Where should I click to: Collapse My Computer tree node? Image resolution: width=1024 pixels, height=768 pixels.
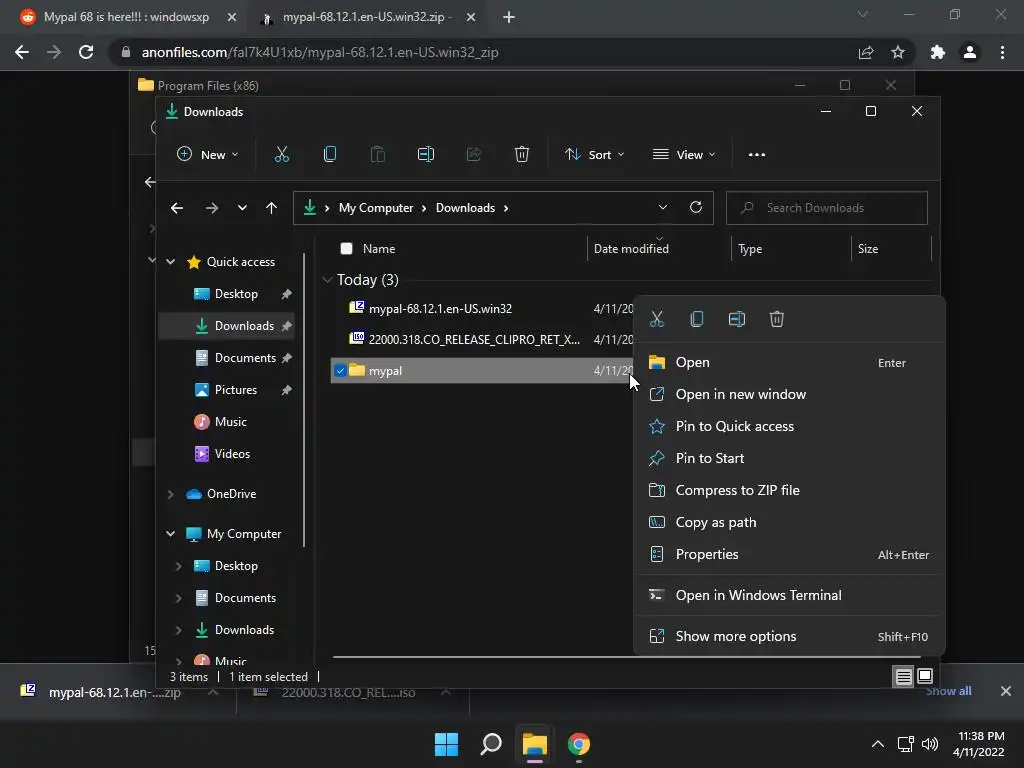coord(170,534)
